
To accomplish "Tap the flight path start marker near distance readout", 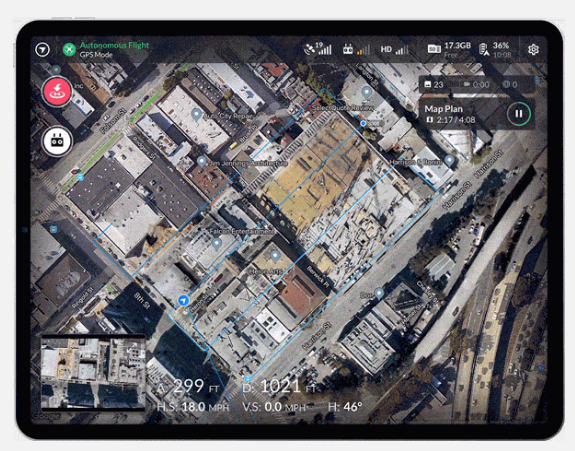I will click(x=248, y=378).
